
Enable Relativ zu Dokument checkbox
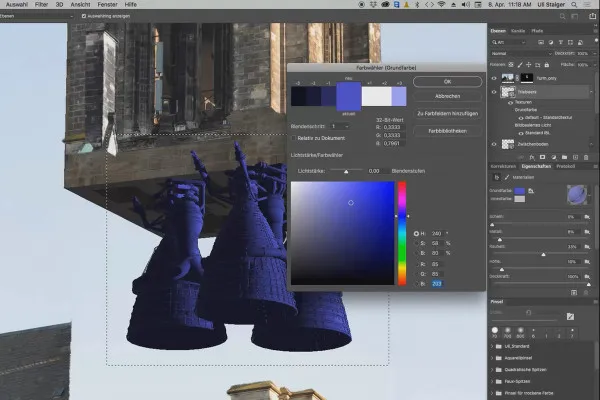point(294,138)
